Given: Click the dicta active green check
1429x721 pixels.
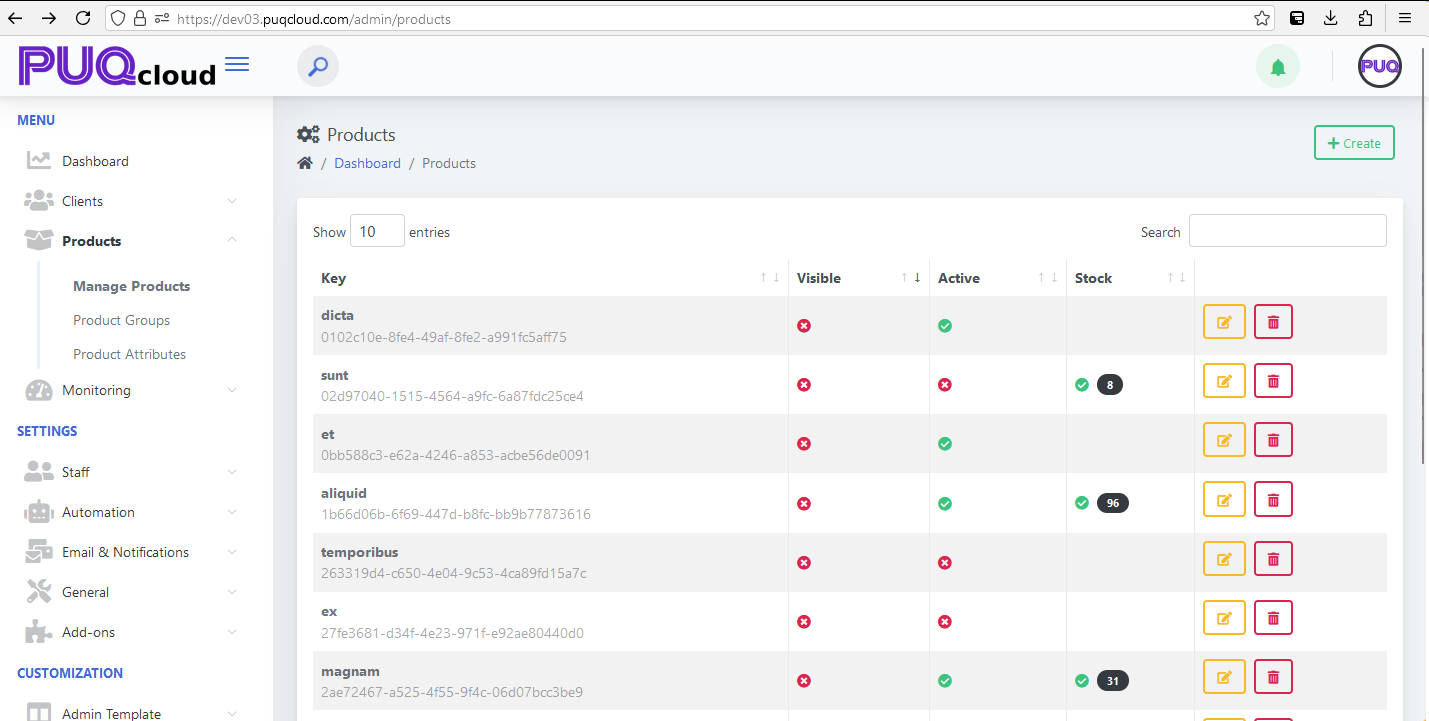Looking at the screenshot, I should (945, 325).
